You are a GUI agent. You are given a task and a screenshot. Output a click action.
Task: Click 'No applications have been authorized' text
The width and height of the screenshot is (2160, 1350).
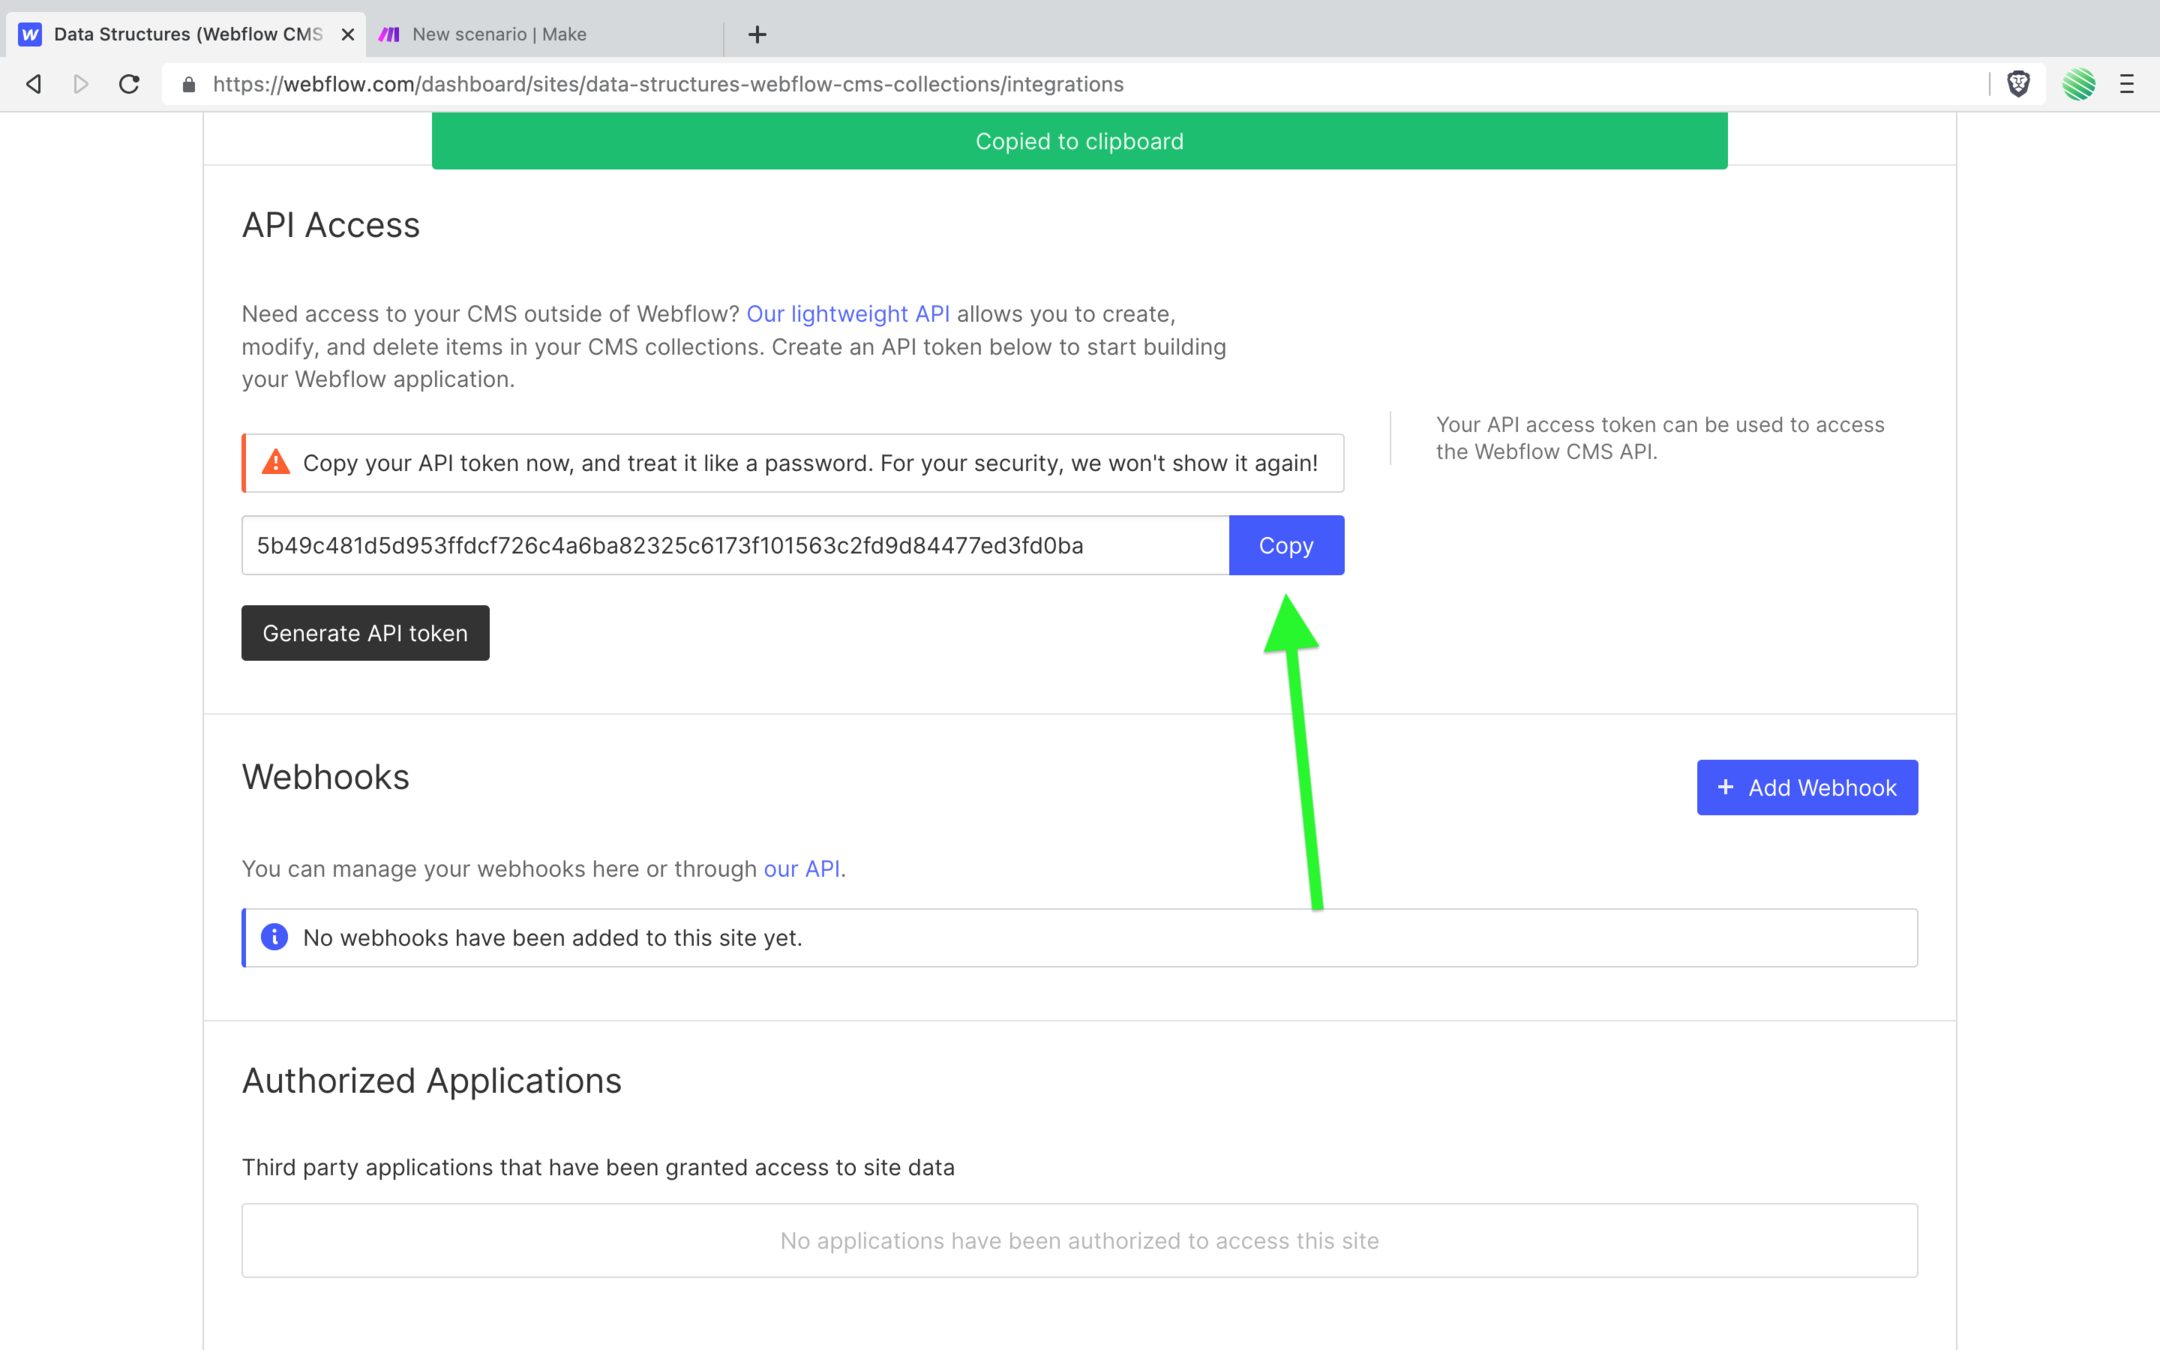[x=1079, y=1241]
